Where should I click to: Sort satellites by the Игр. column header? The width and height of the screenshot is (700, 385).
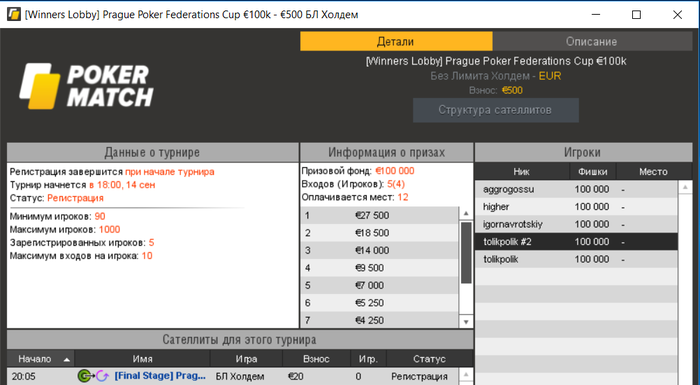368,359
